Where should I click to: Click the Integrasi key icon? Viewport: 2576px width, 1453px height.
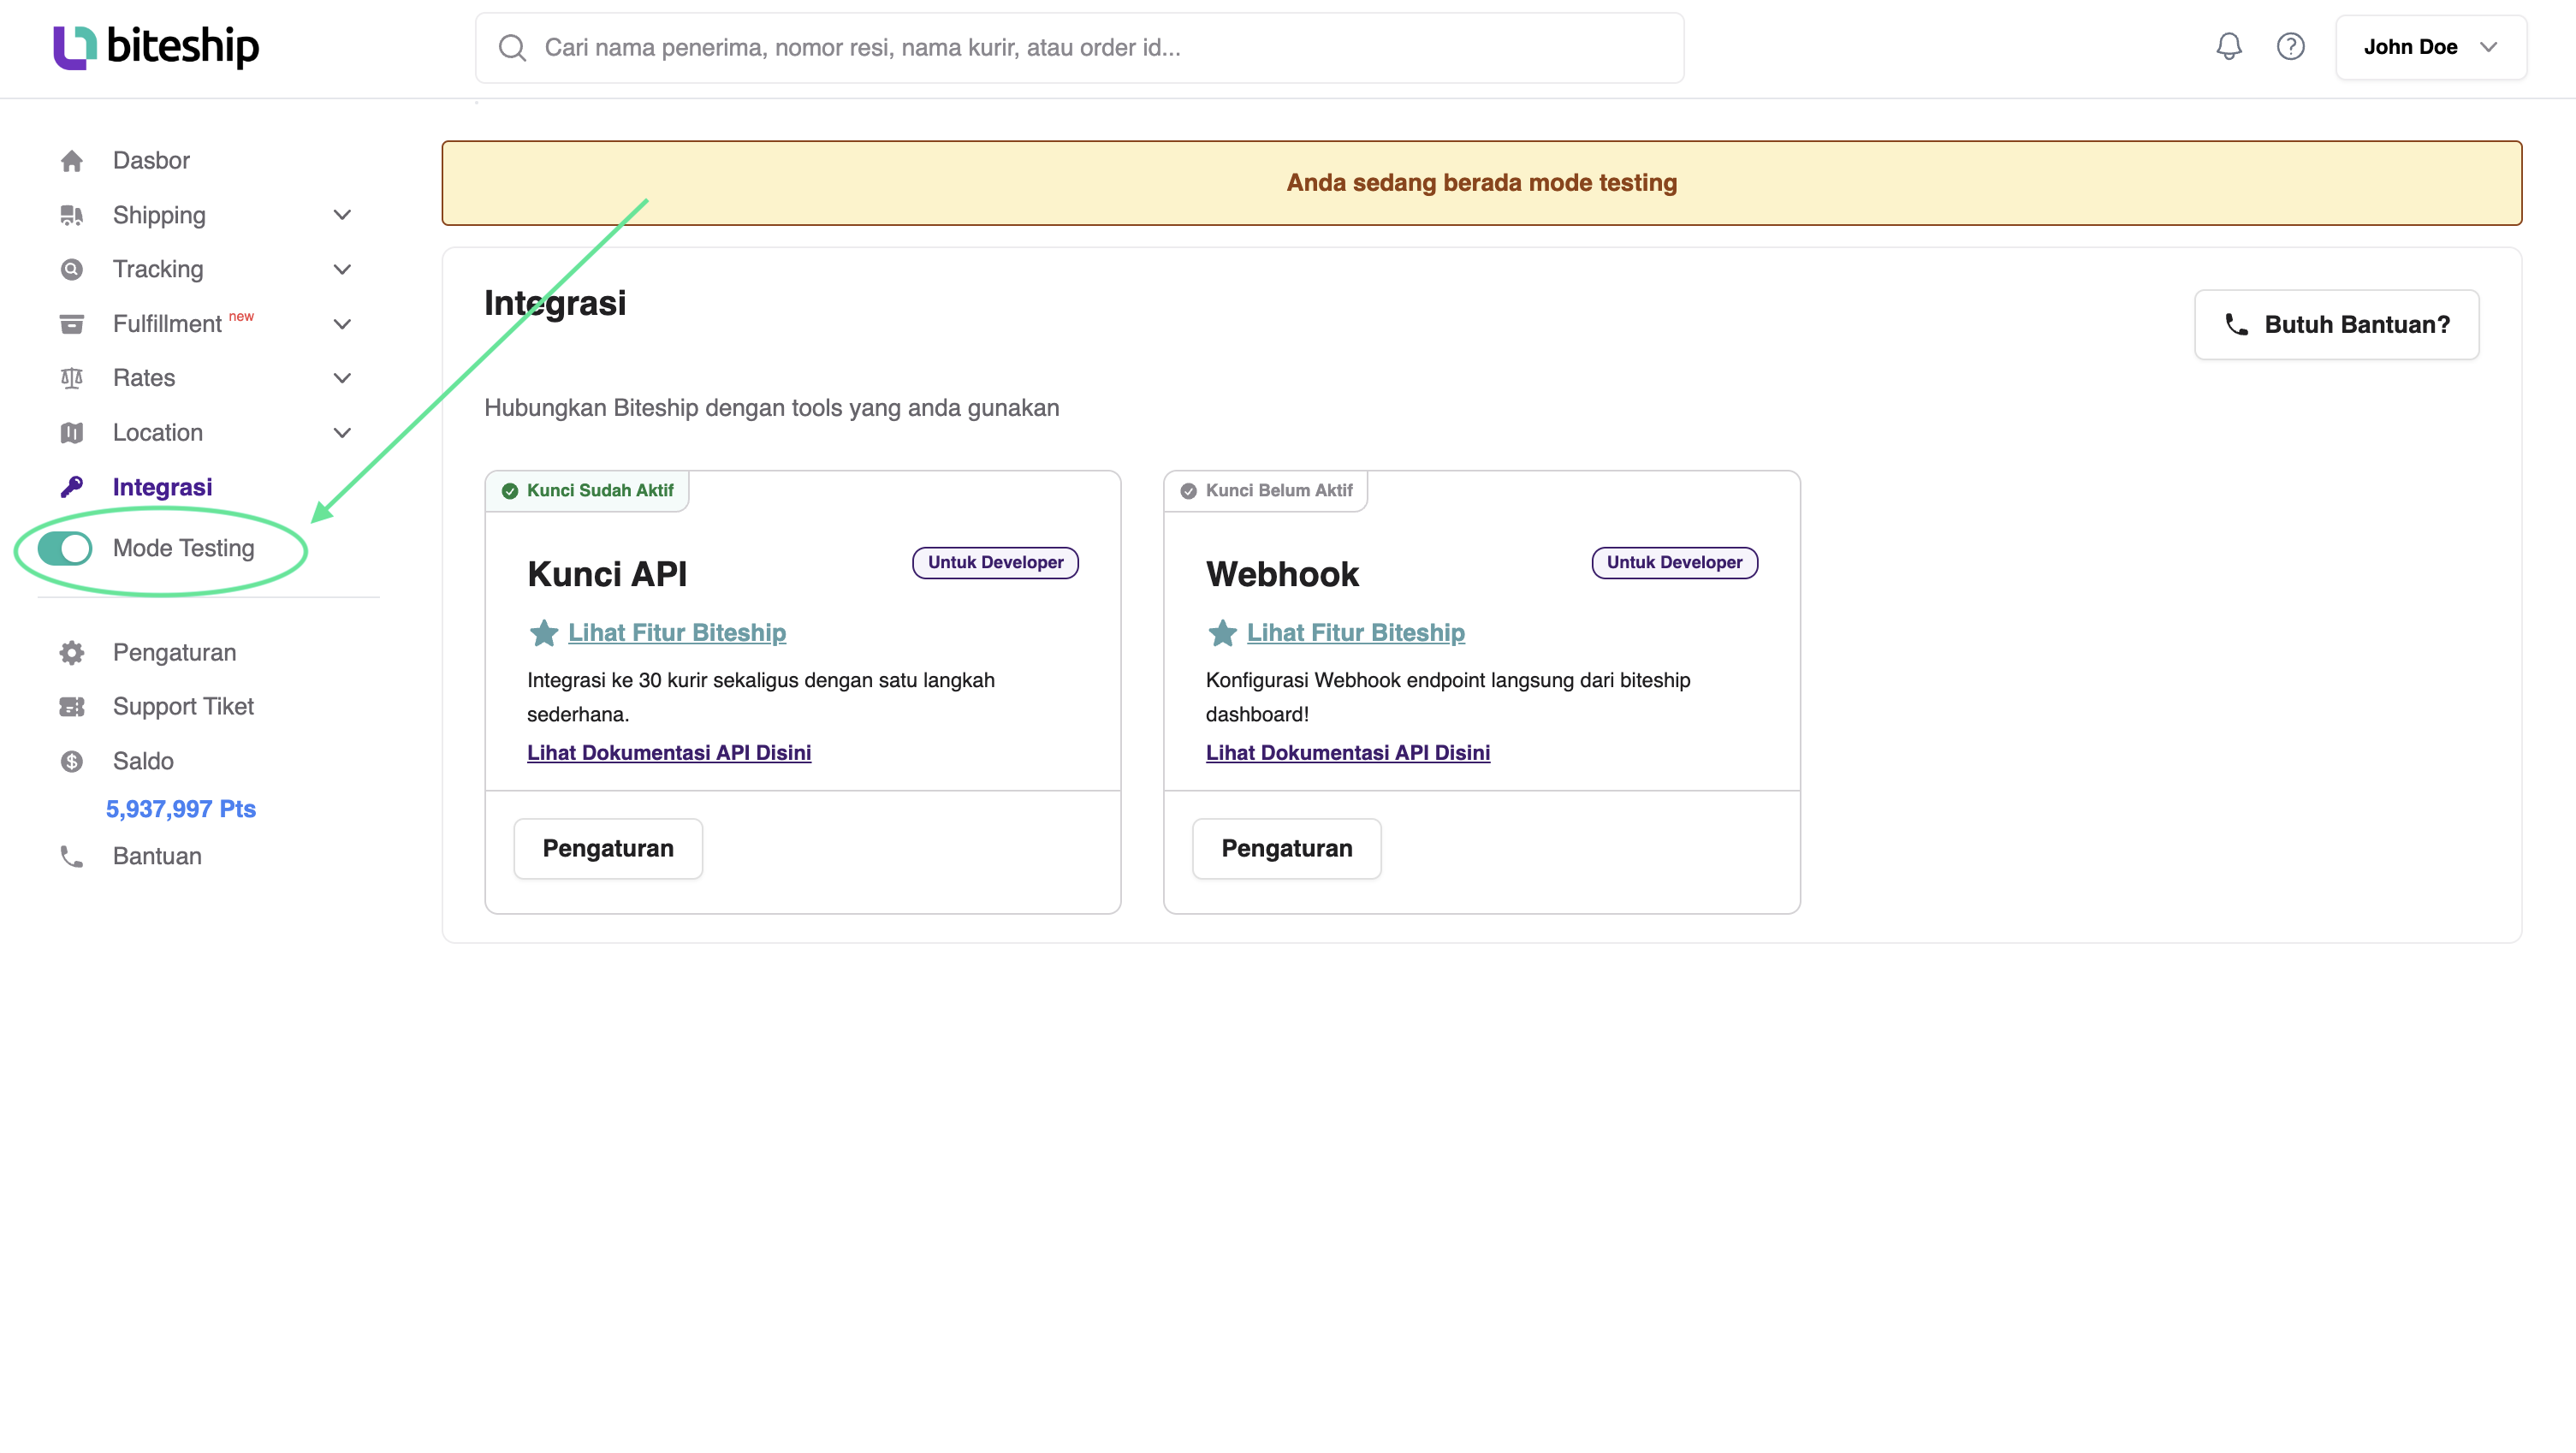pyautogui.click(x=72, y=487)
